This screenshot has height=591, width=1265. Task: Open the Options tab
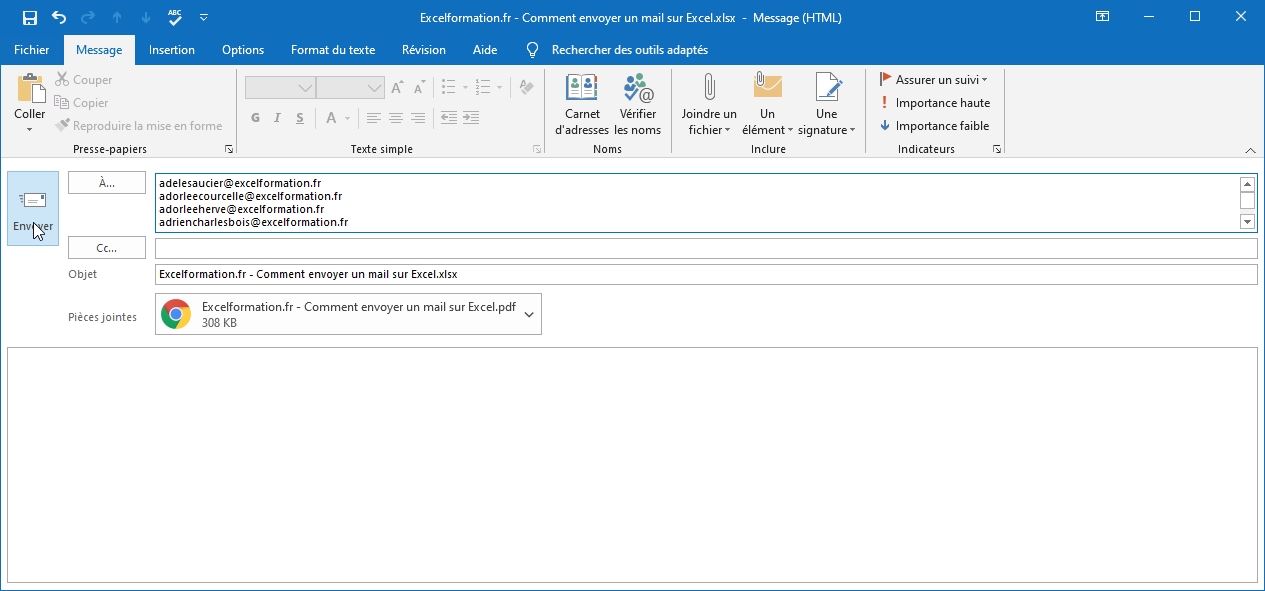pos(243,50)
